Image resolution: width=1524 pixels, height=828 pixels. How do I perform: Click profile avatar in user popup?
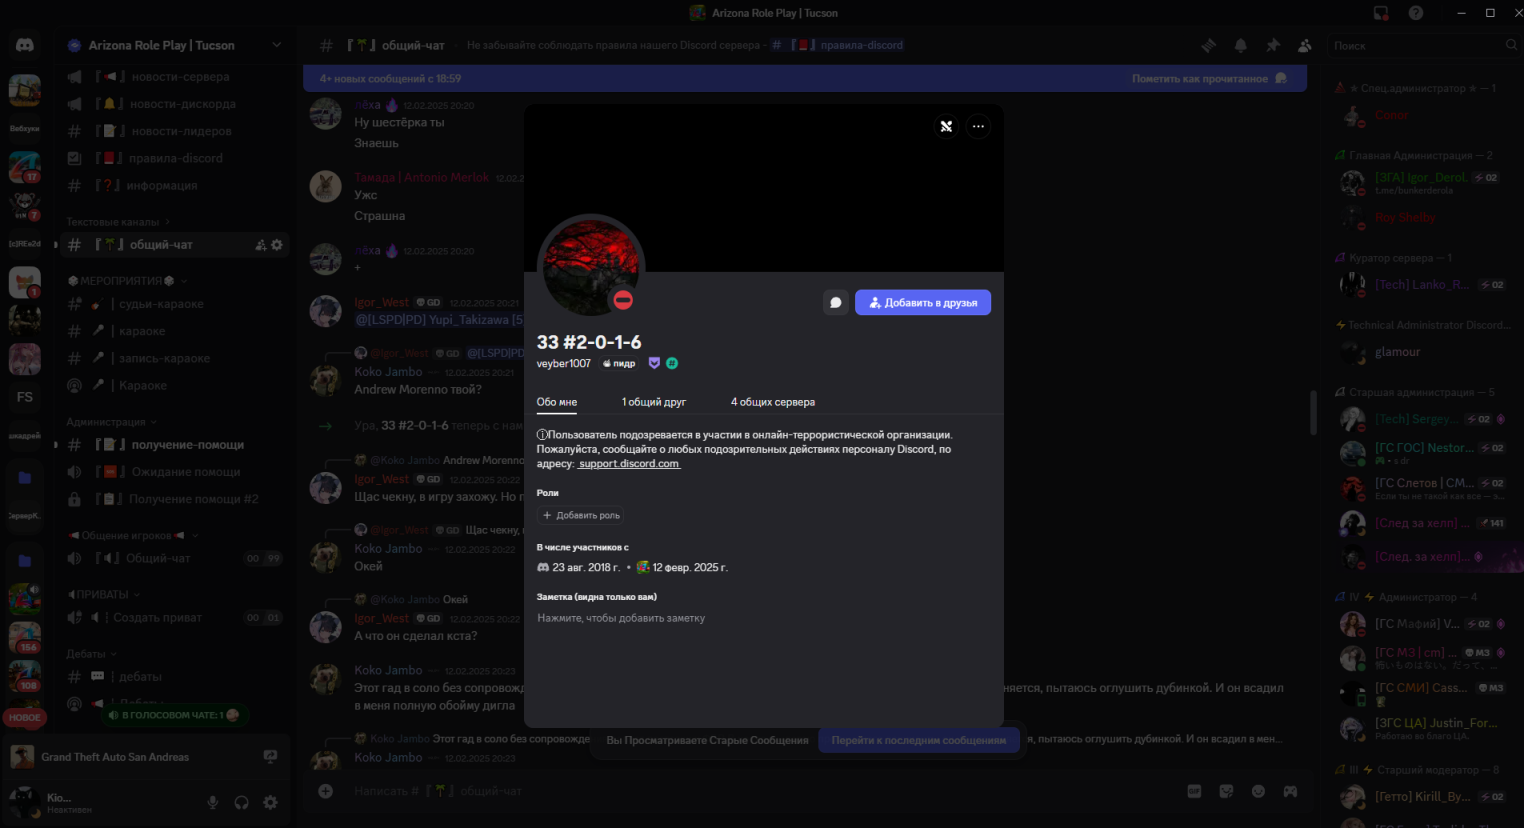(591, 267)
